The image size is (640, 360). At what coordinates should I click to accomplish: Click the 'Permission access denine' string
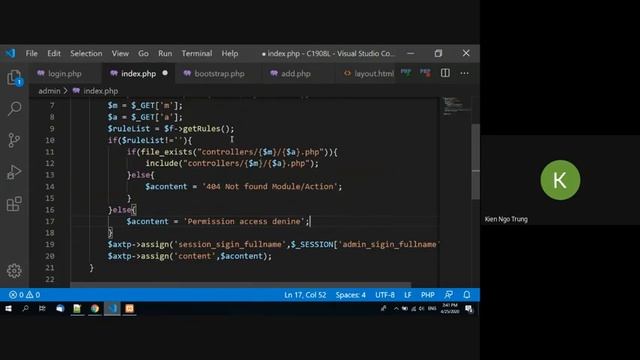[x=244, y=221]
